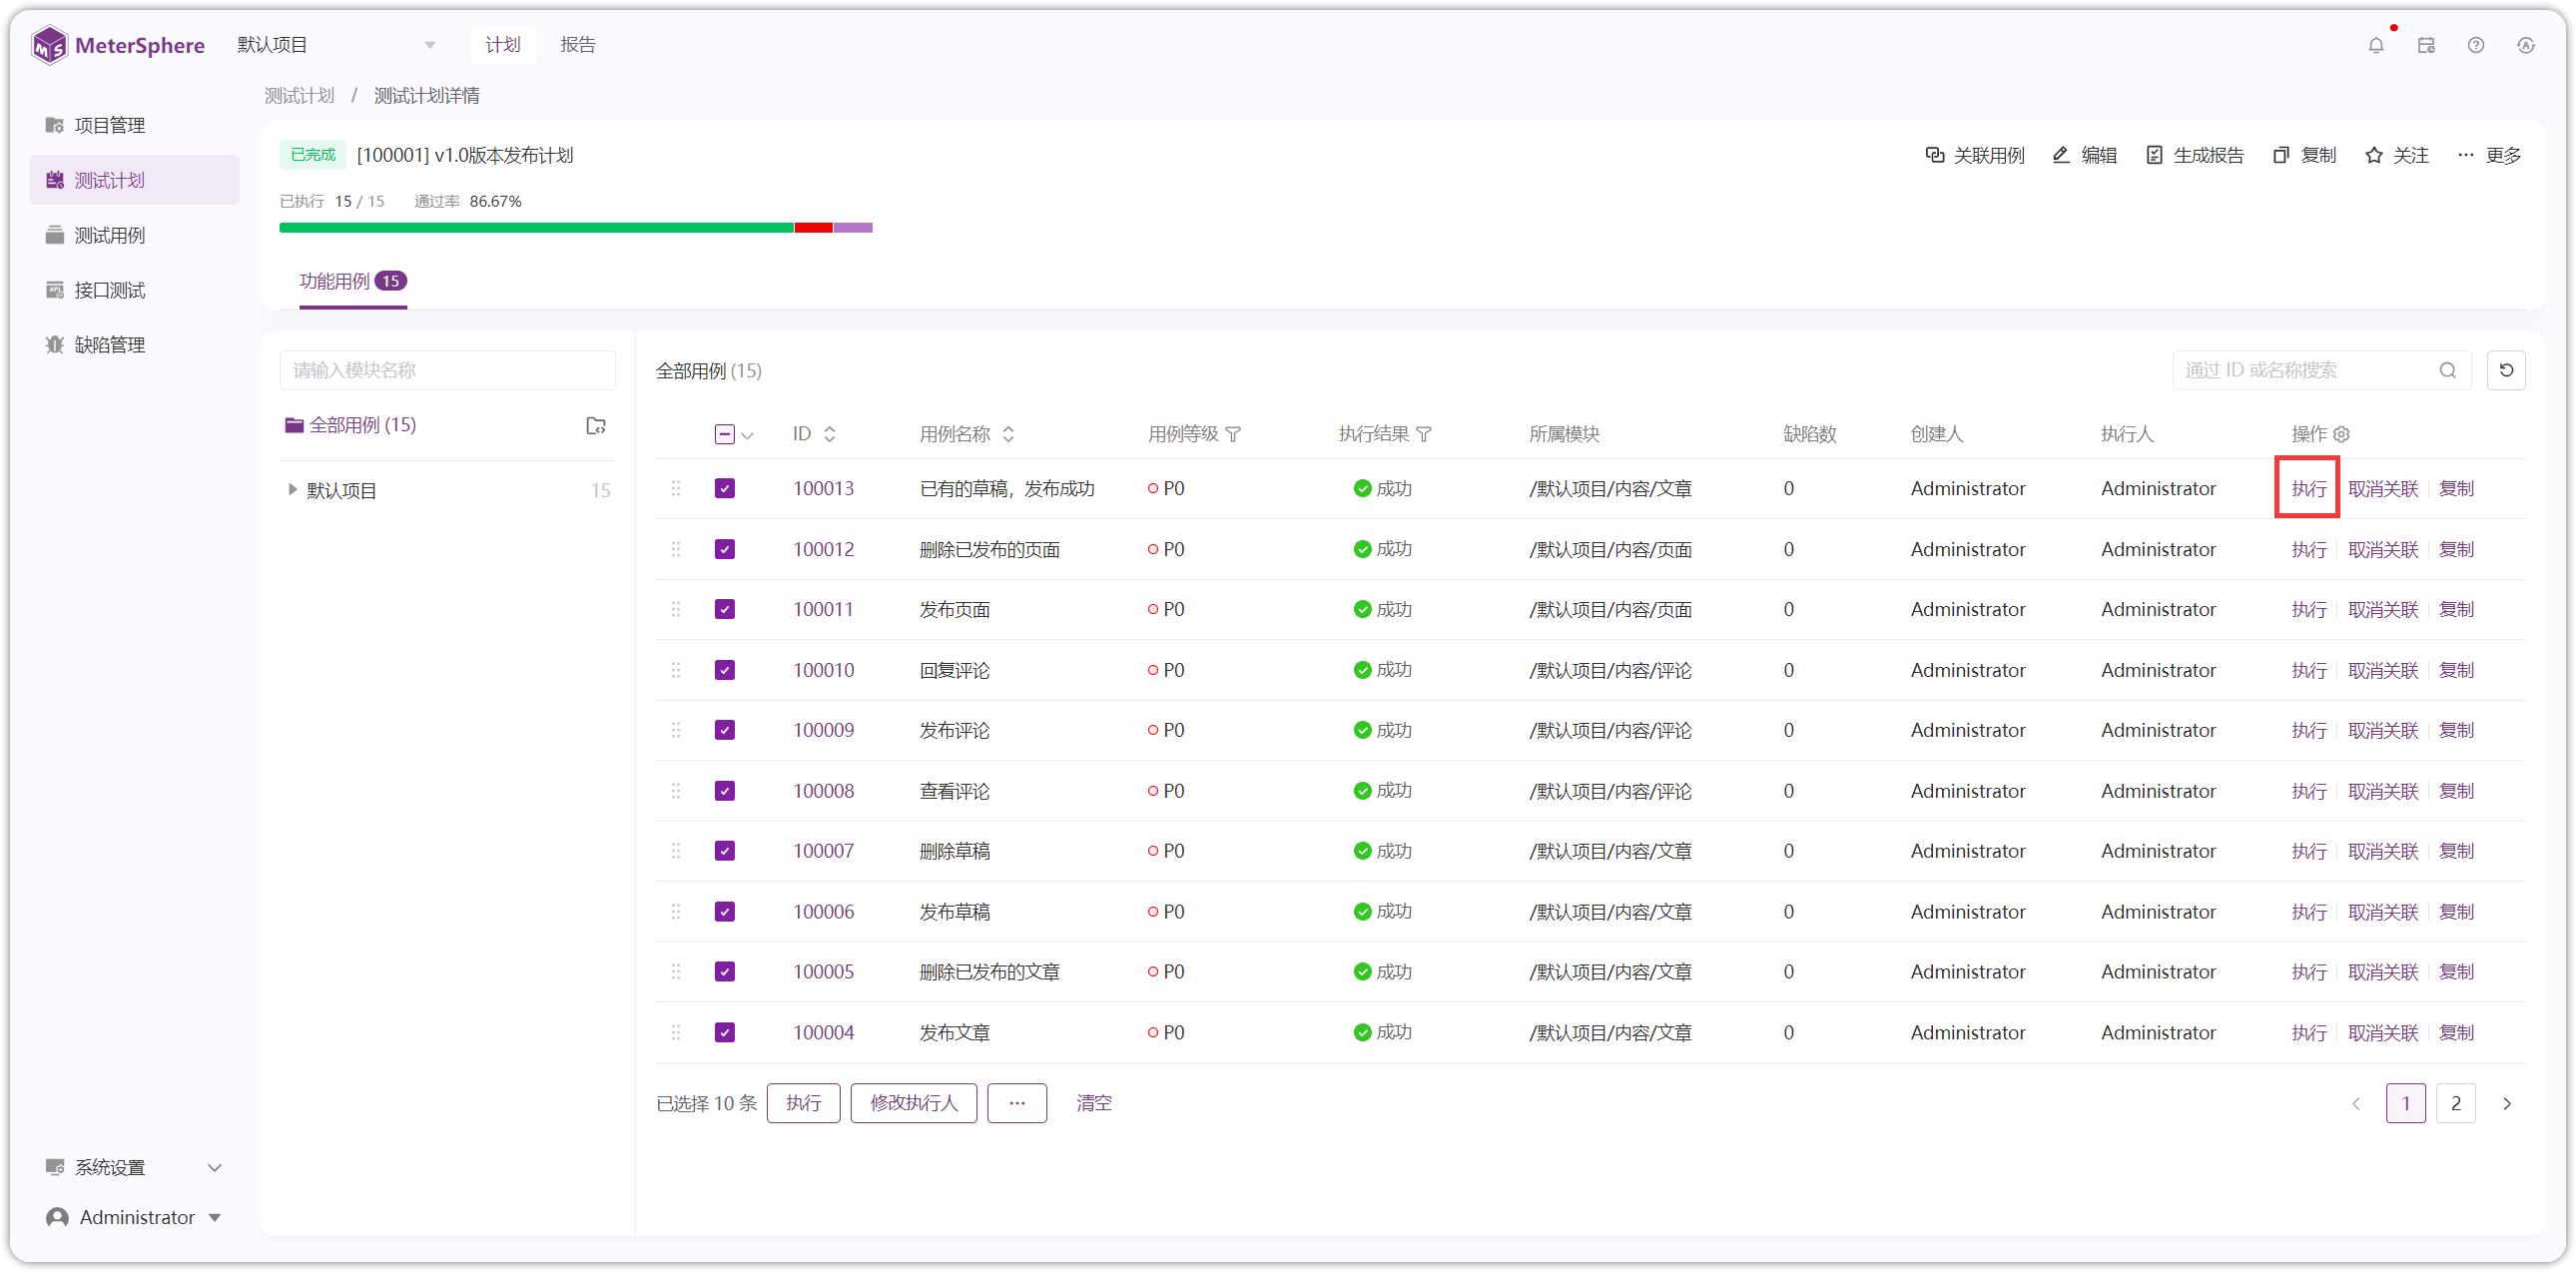Uncheck the checkbox for case 100008
This screenshot has width=2576, height=1272.
pos(725,791)
